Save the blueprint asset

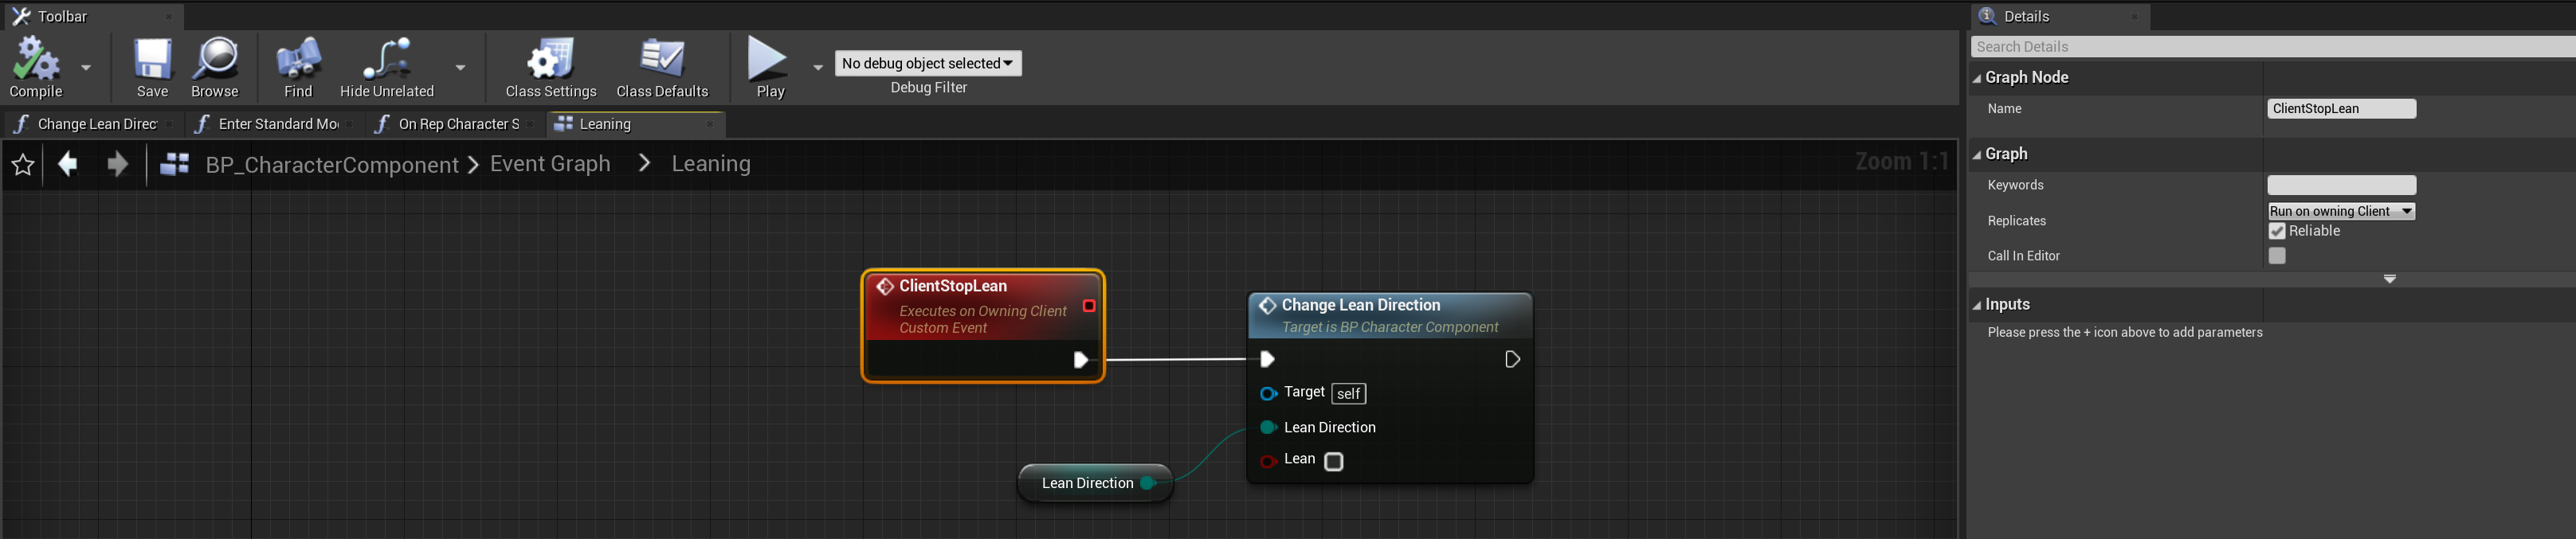point(152,67)
